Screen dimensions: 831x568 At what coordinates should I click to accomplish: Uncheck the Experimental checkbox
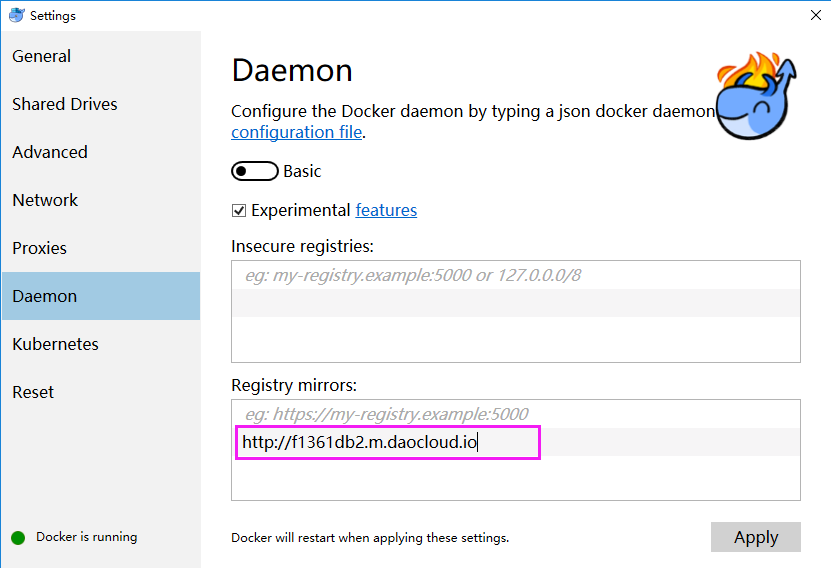(239, 210)
